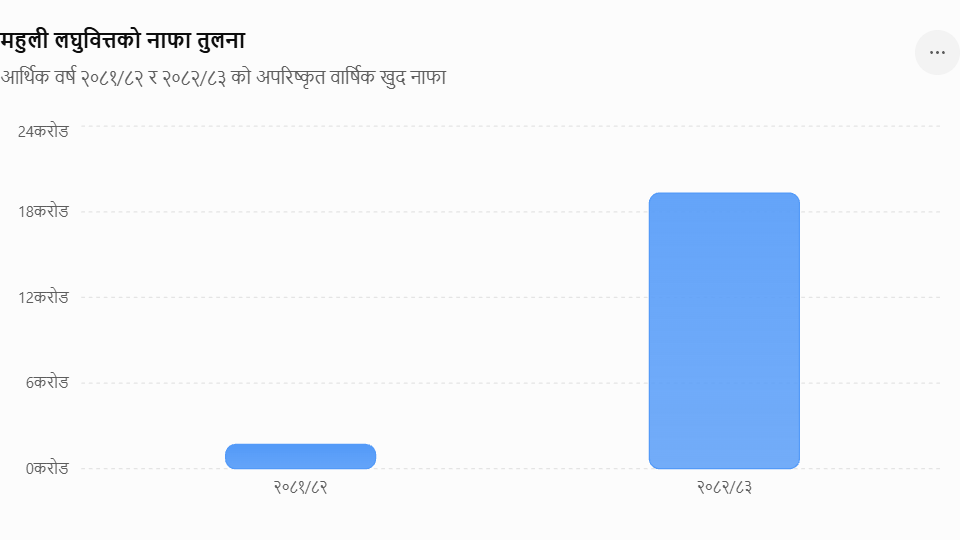Click the २०८१/८२ x-axis label

point(301,487)
